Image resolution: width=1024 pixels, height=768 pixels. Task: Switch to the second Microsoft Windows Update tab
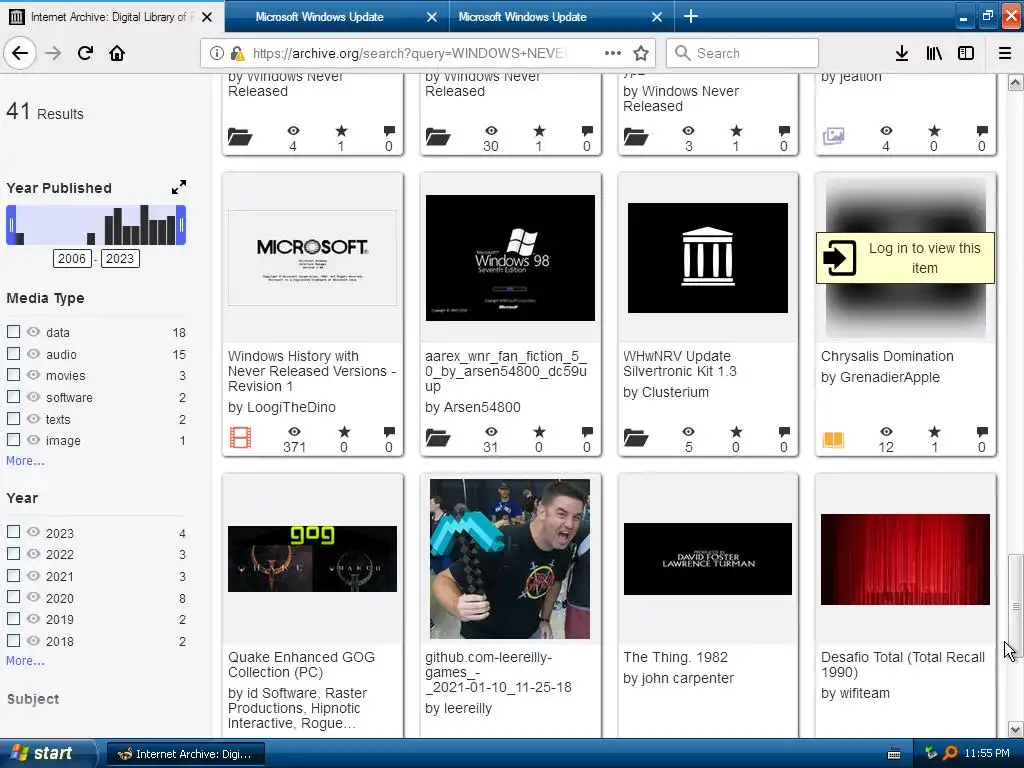562,16
